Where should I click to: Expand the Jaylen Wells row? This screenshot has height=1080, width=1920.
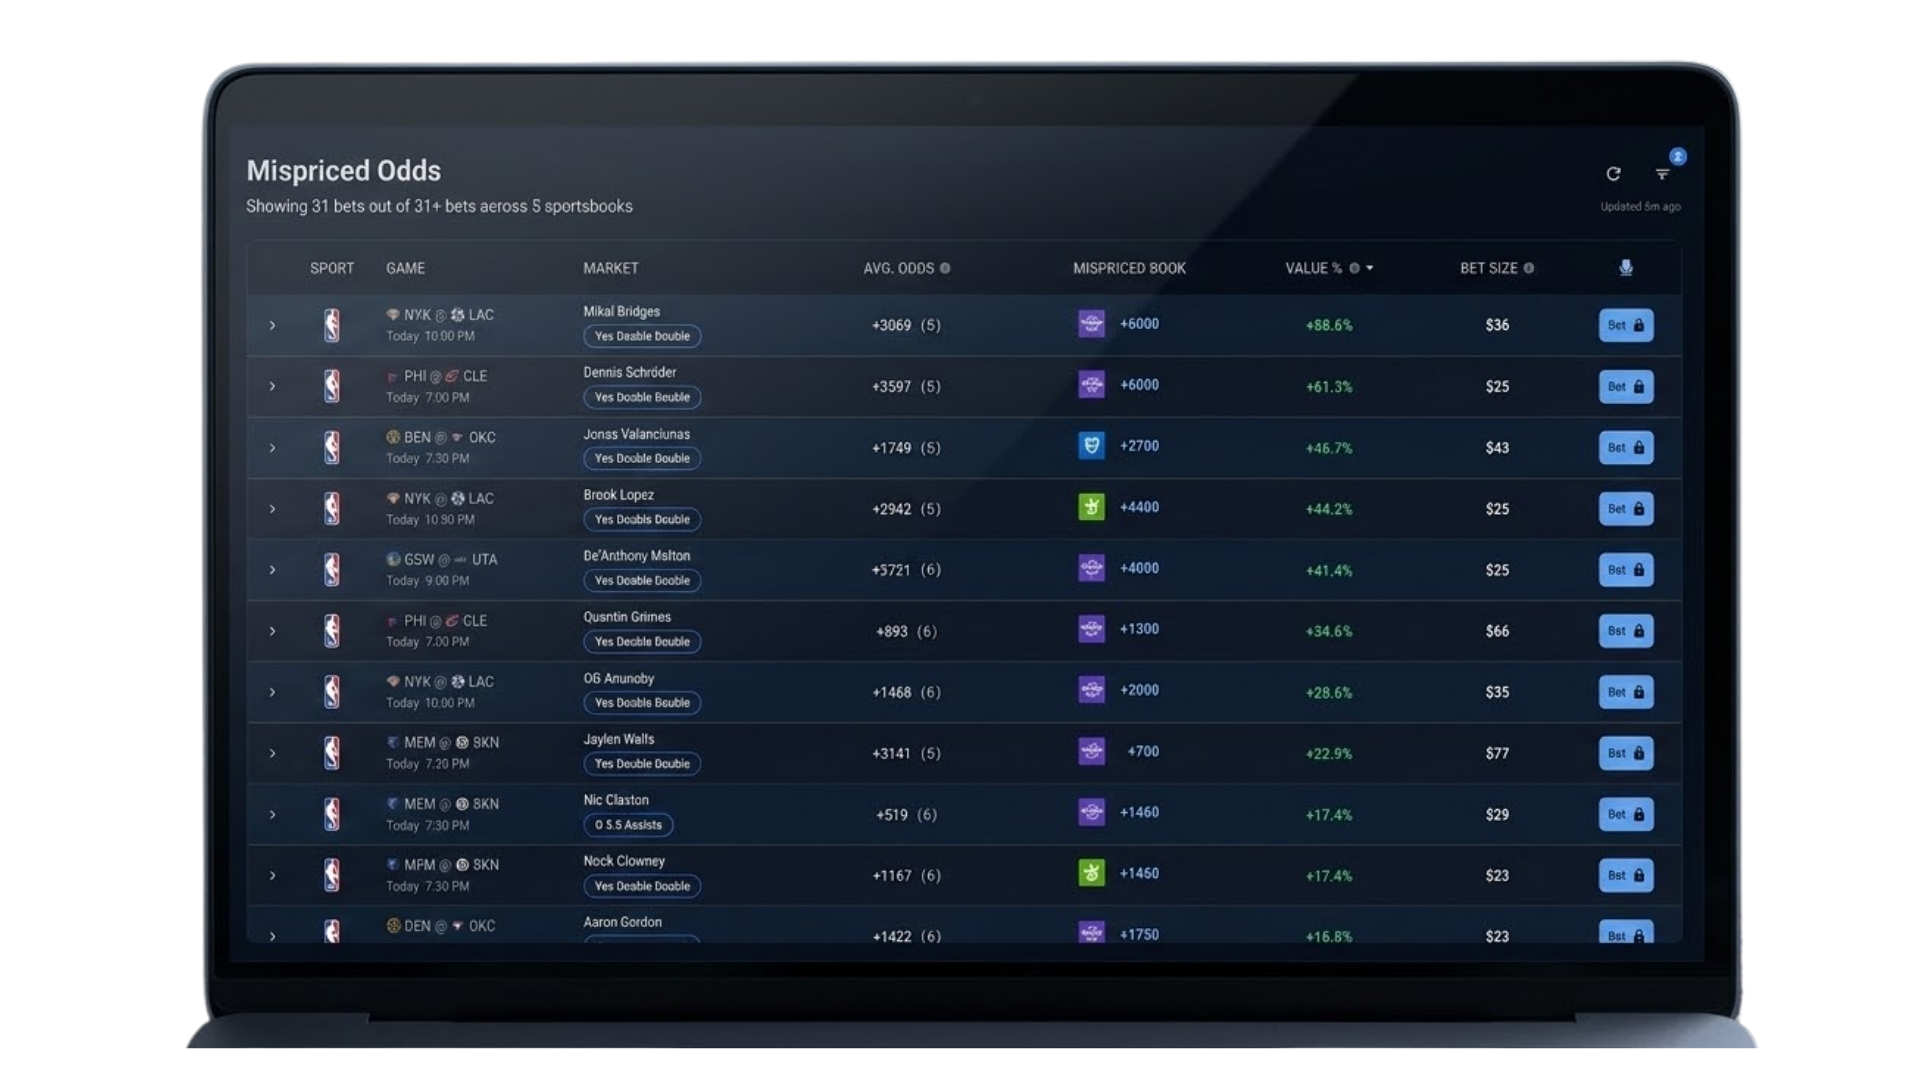(272, 753)
